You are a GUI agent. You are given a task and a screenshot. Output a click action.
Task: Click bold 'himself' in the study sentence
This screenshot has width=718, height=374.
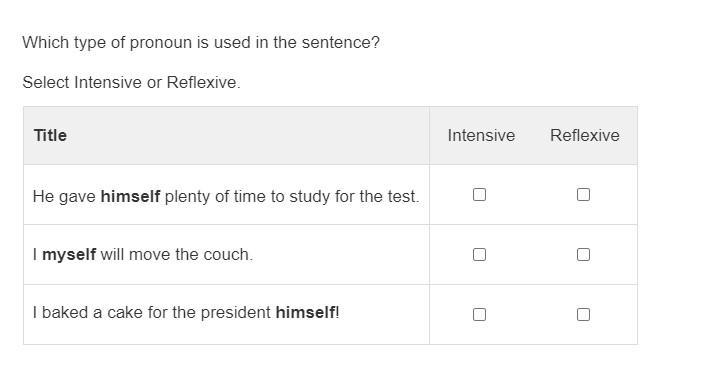pos(130,196)
